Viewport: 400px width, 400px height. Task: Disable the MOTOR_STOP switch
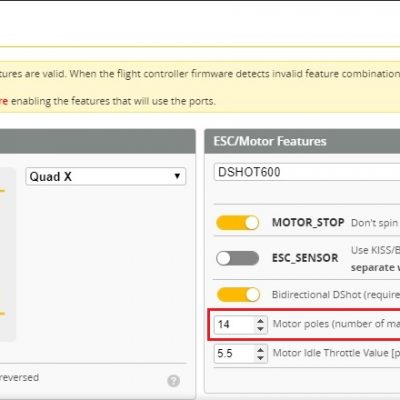(238, 223)
